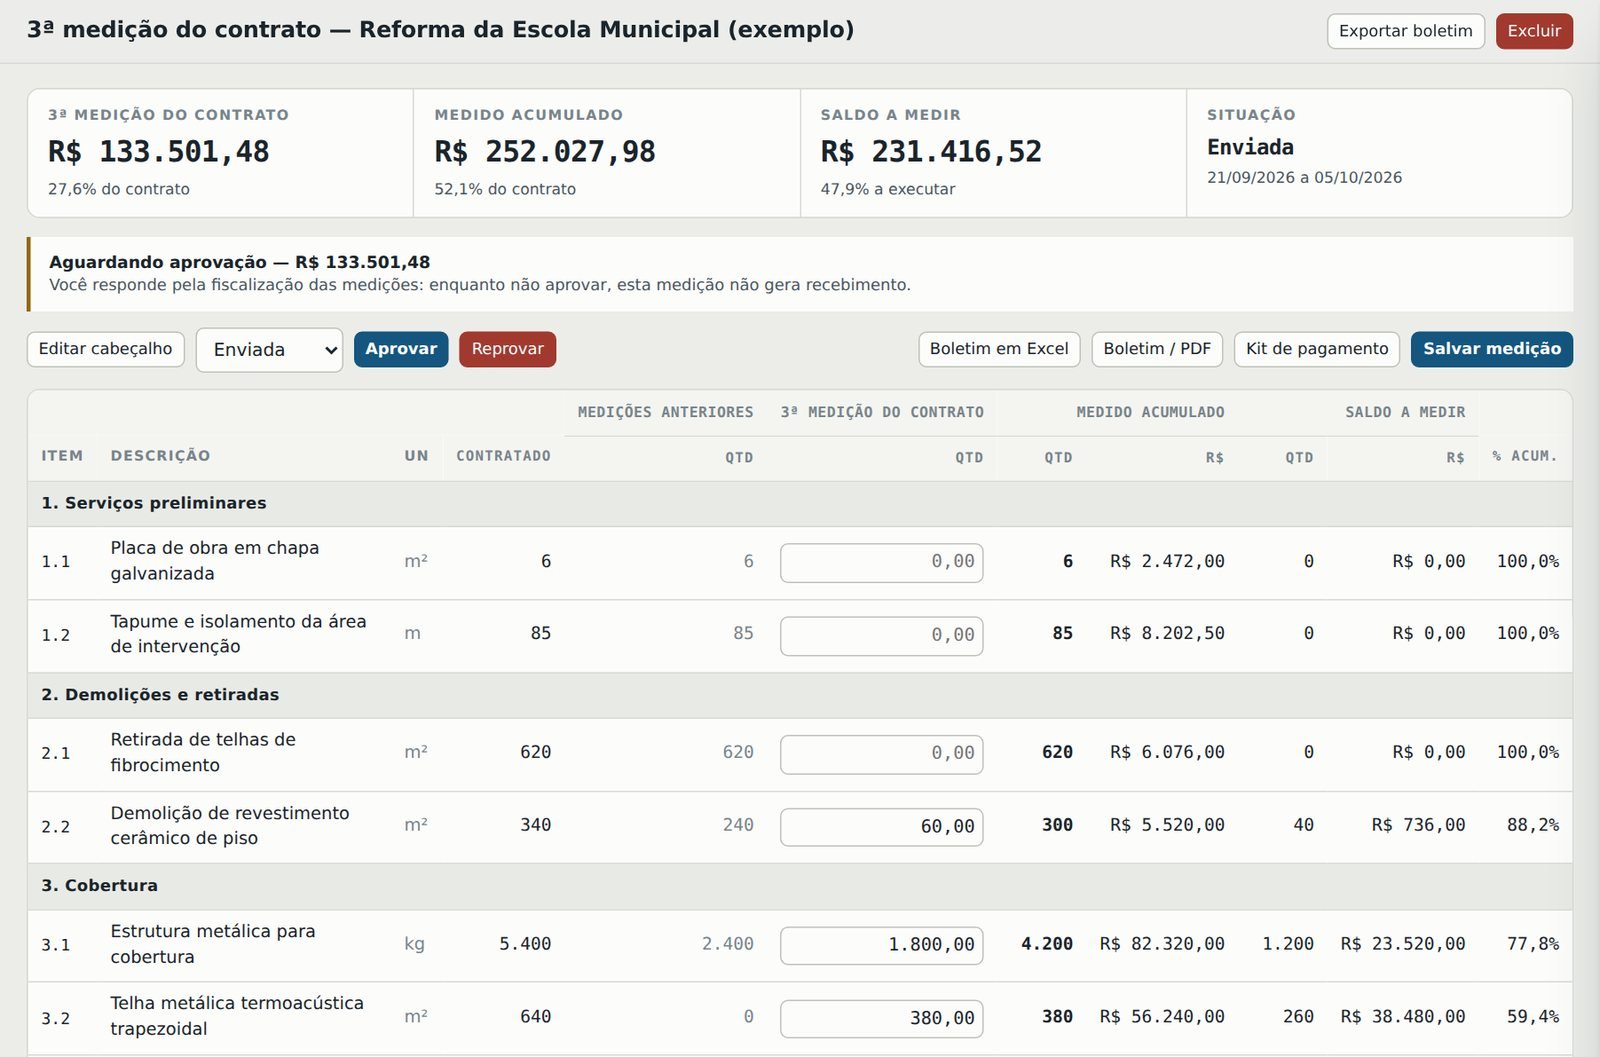Select the '2. Demolições e retiradas' group row
Image resolution: width=1600 pixels, height=1057 pixels.
(800, 695)
